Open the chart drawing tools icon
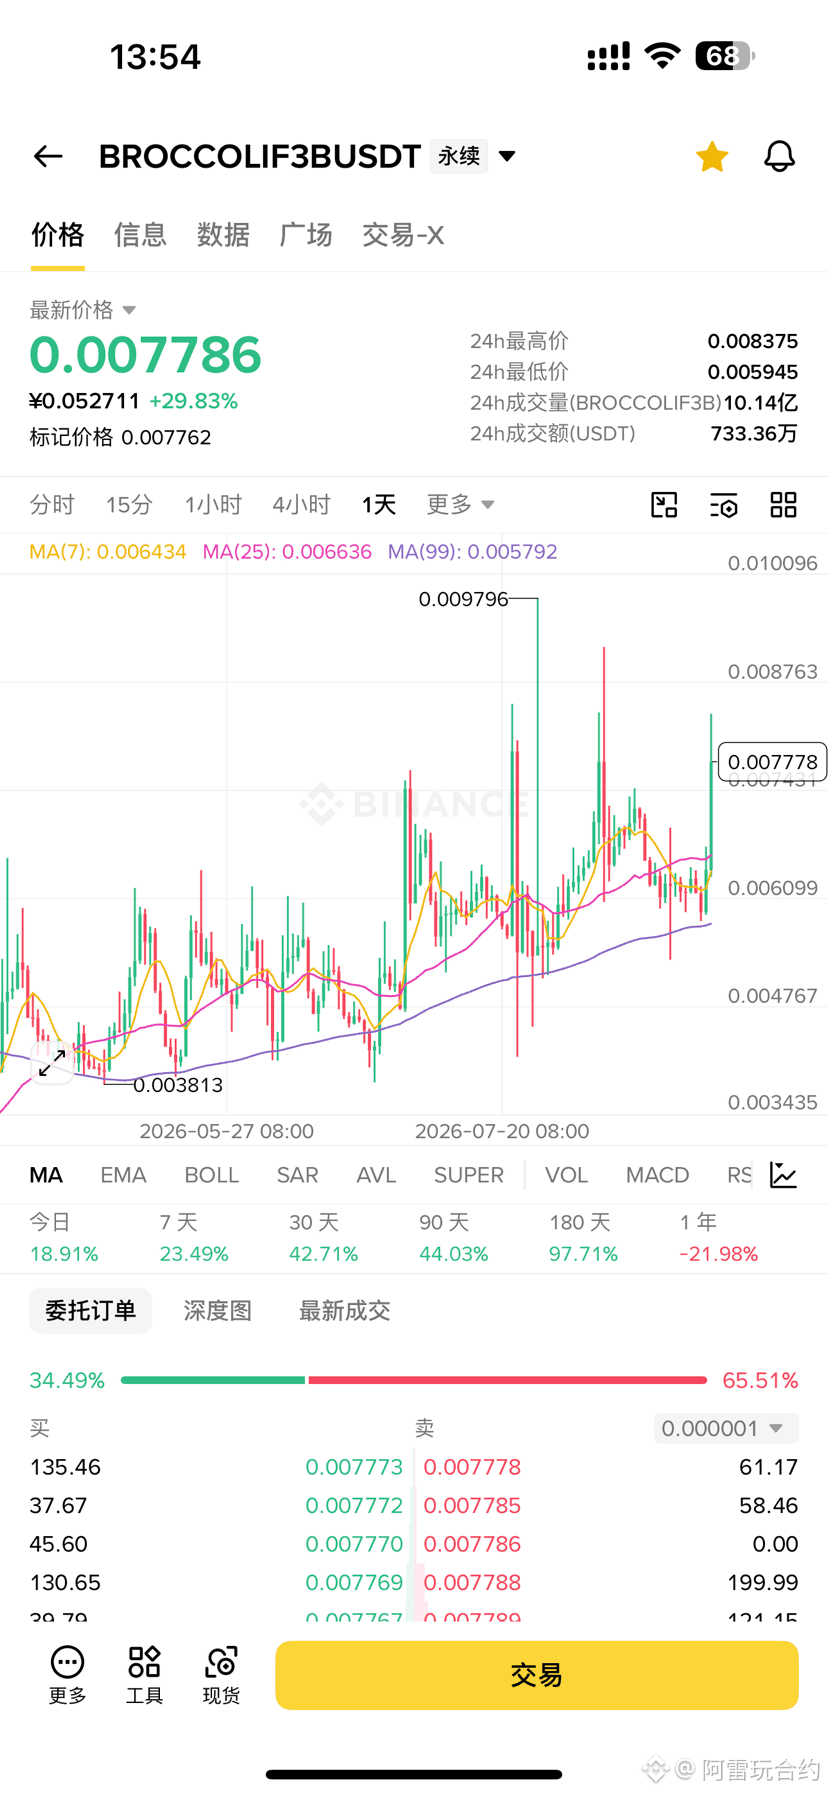Screen dimensions: 828x1795 pos(664,505)
